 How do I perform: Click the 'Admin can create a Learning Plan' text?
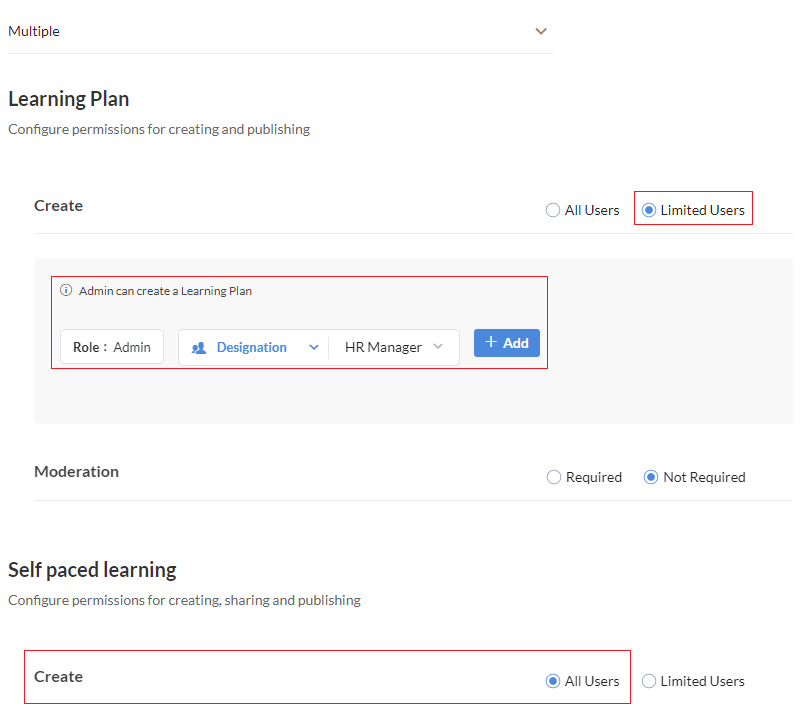pyautogui.click(x=165, y=291)
